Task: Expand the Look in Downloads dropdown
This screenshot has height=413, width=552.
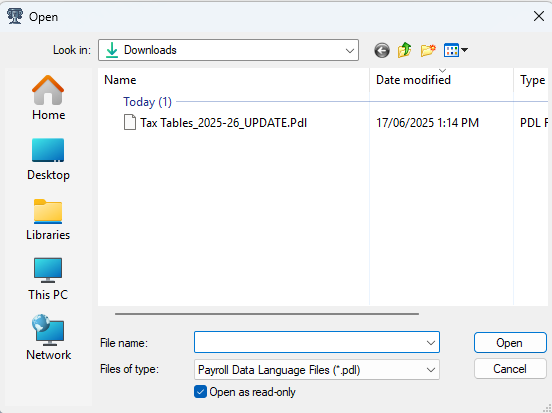Action: 228,50
